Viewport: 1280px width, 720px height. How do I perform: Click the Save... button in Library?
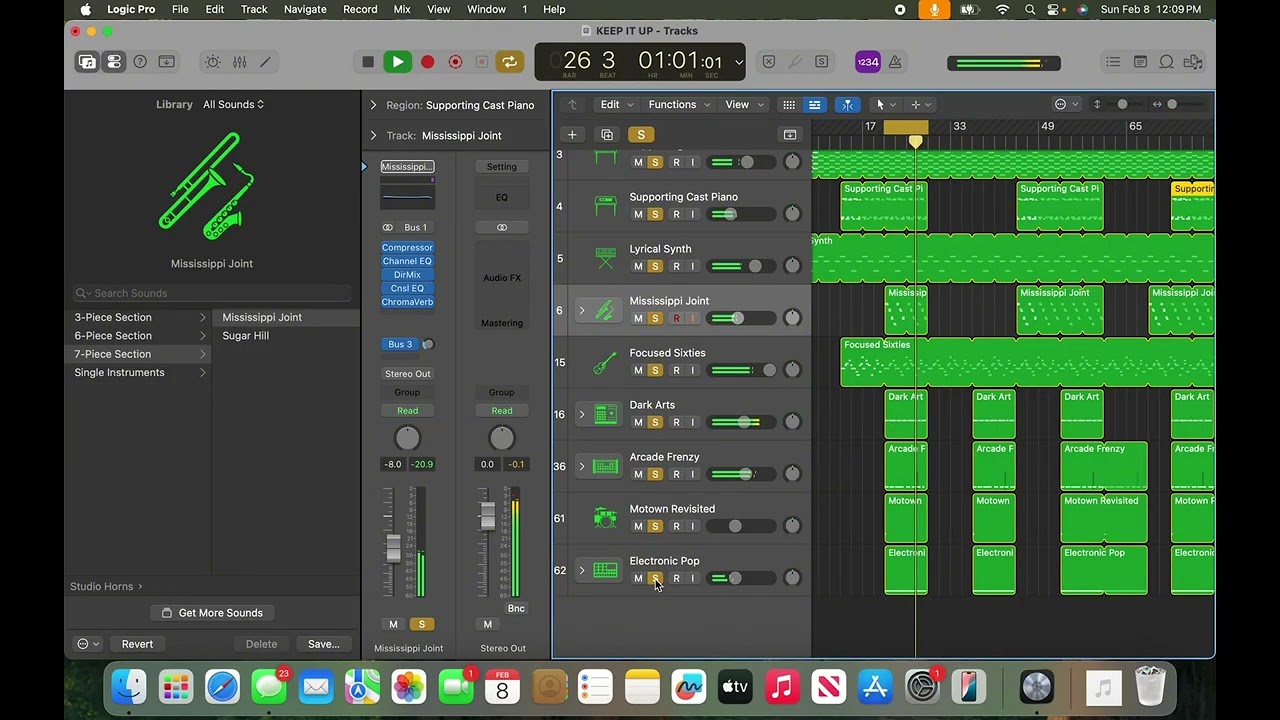pos(323,644)
